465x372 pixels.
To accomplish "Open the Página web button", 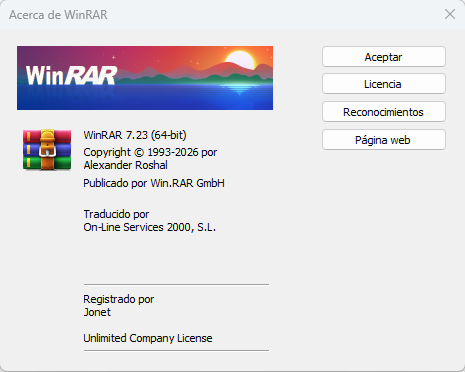I will pos(384,140).
